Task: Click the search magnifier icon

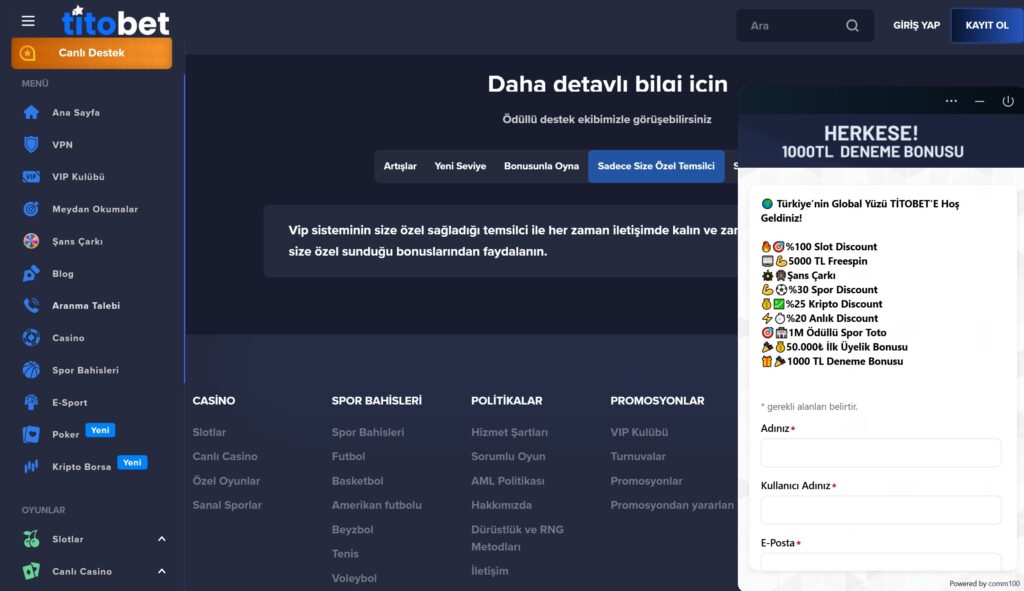Action: point(852,25)
